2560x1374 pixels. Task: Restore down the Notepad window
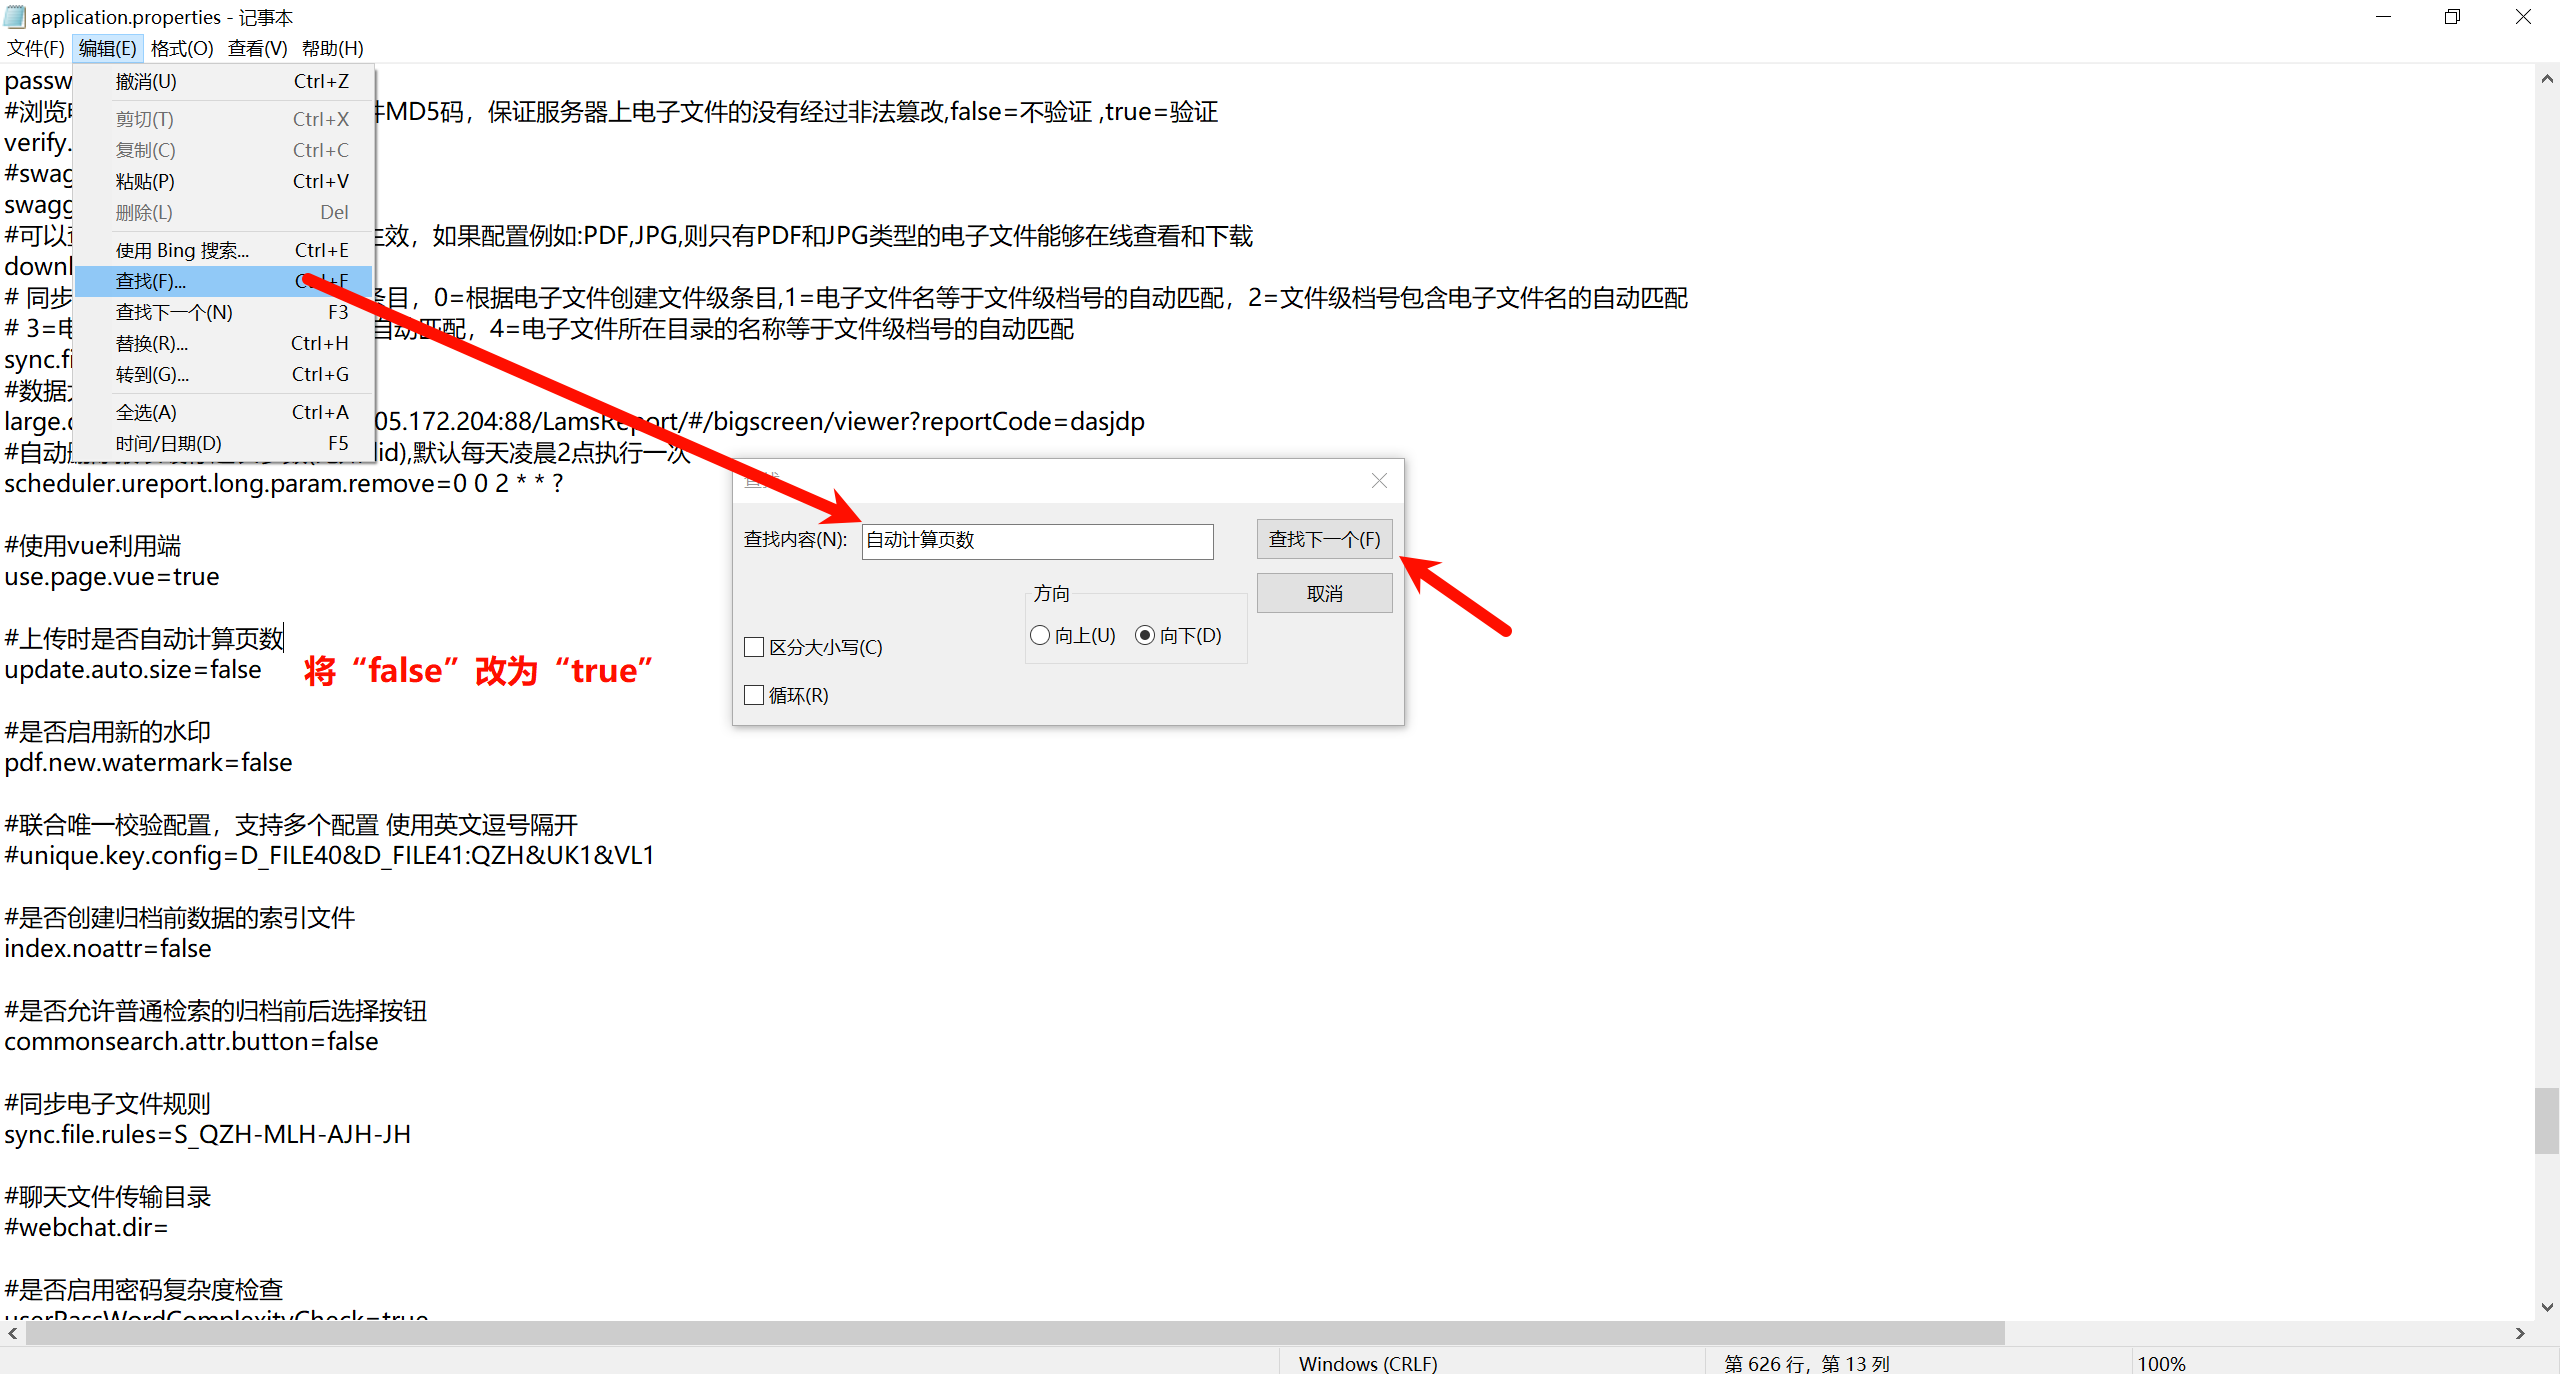[x=2452, y=17]
